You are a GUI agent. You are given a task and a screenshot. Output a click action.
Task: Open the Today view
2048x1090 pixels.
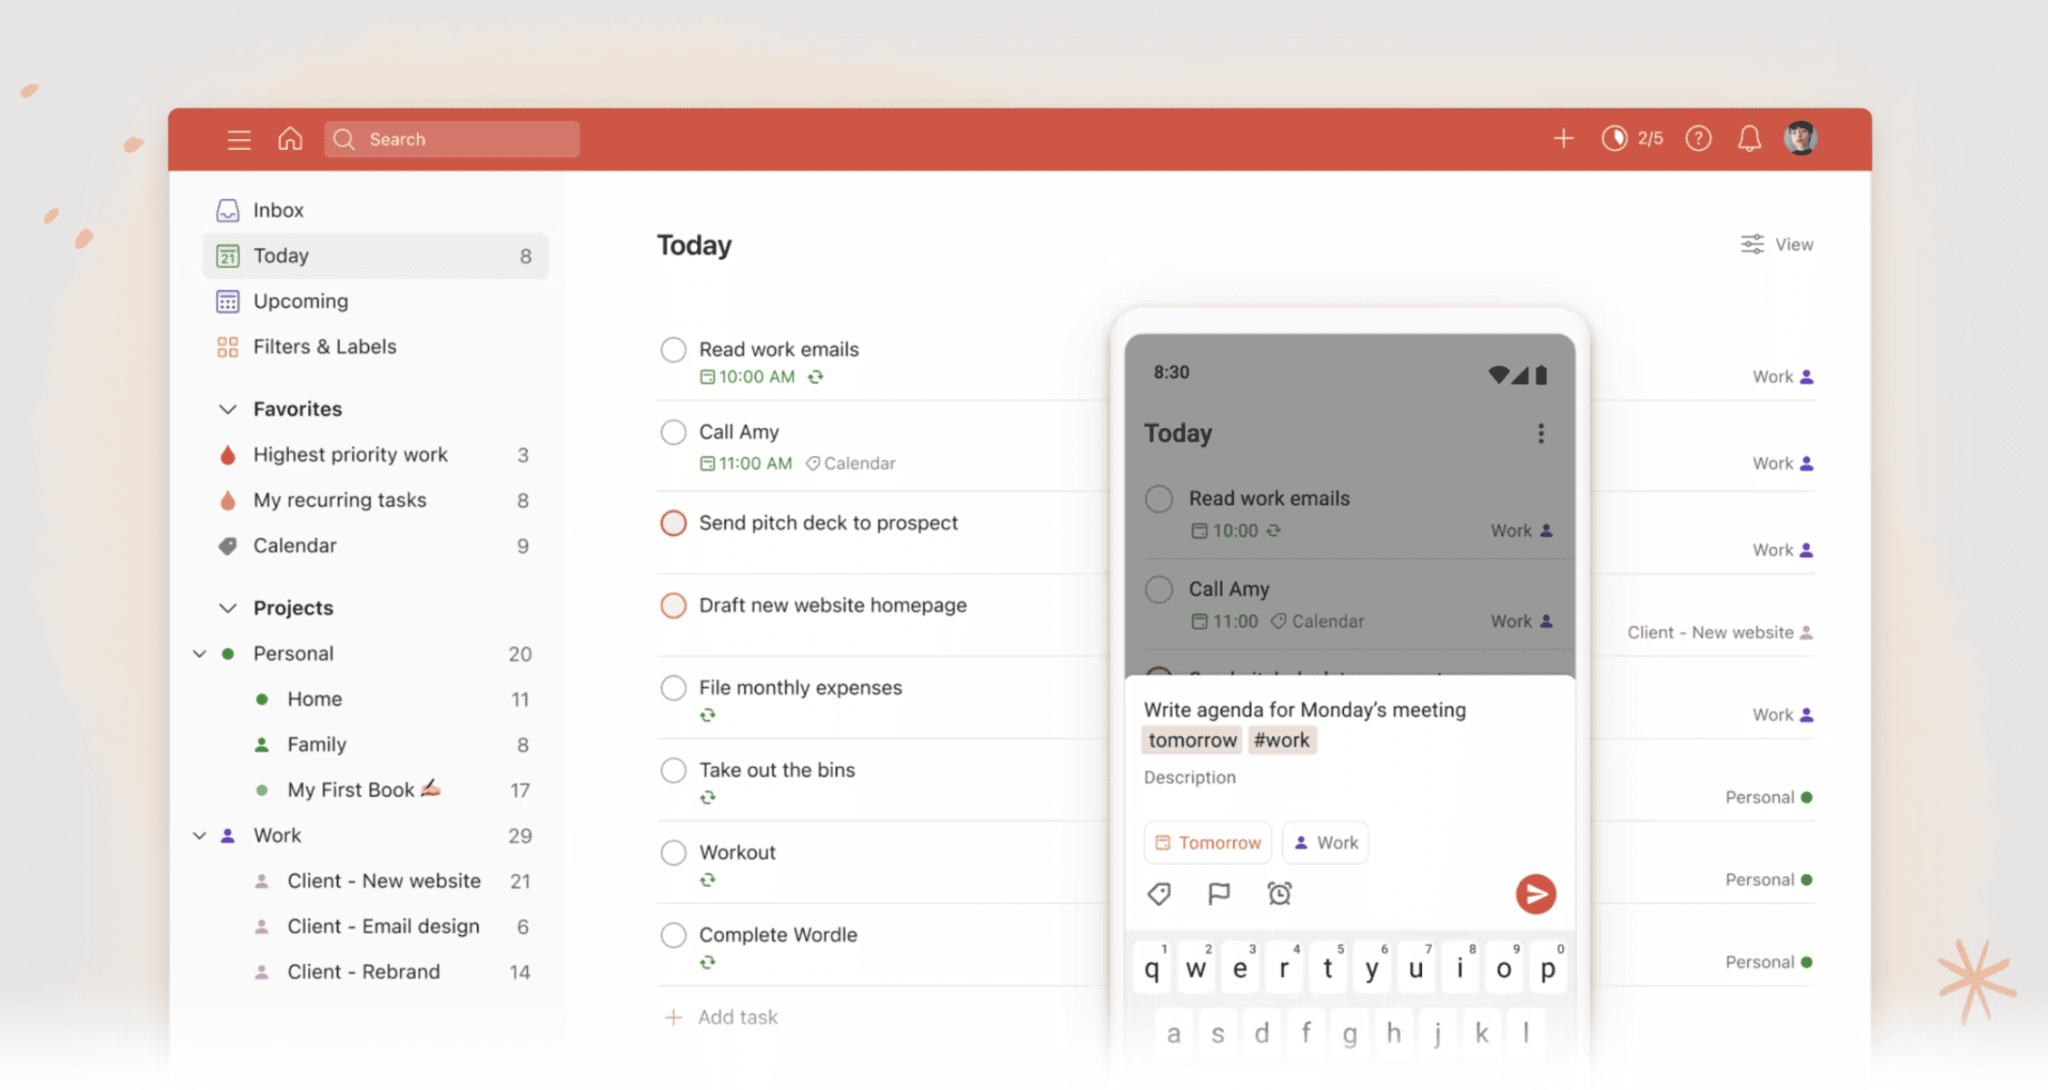[280, 255]
